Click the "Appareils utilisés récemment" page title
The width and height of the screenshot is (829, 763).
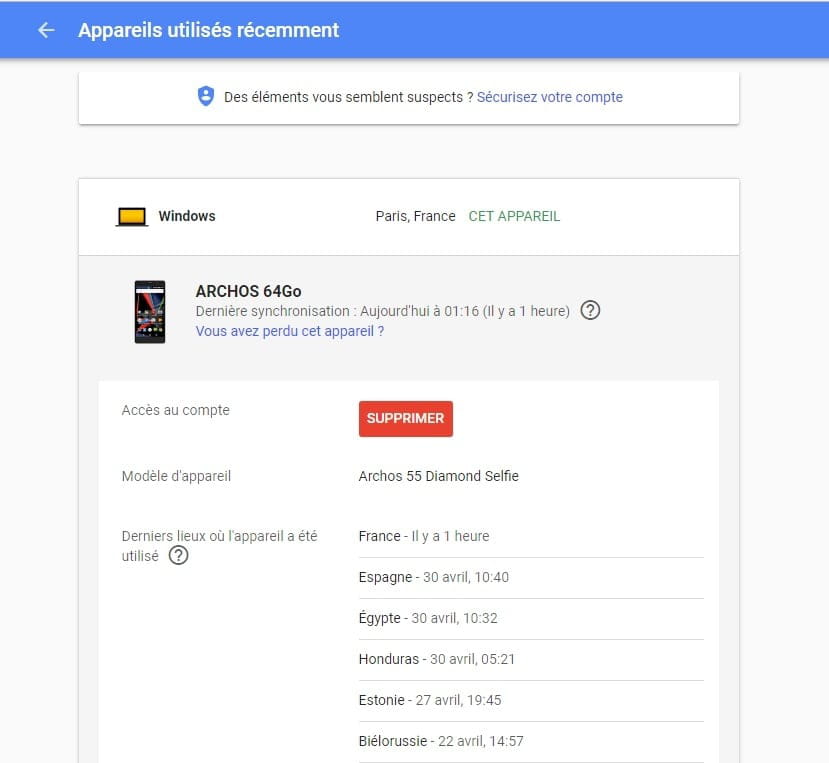coord(208,30)
